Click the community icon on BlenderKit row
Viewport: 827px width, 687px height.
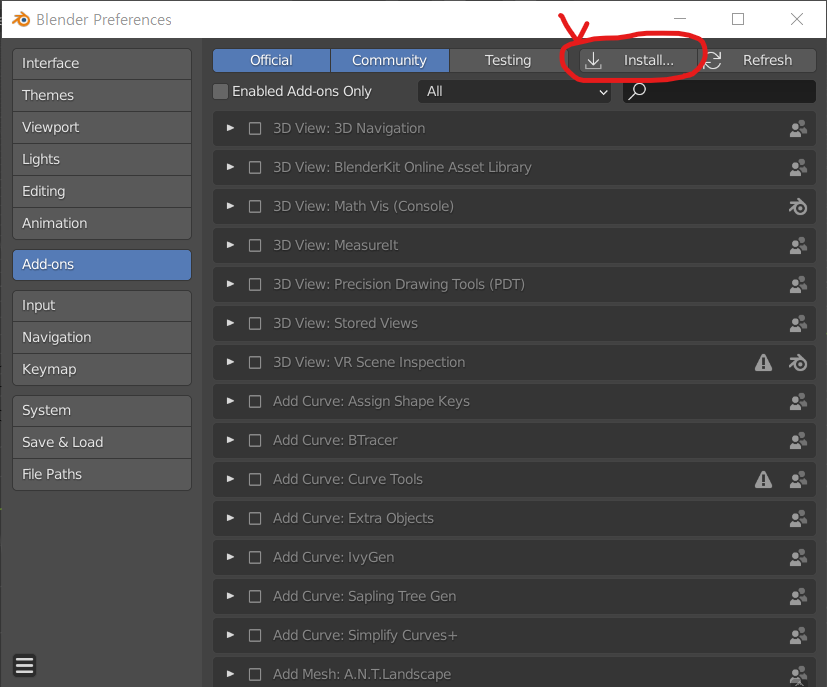tap(798, 168)
